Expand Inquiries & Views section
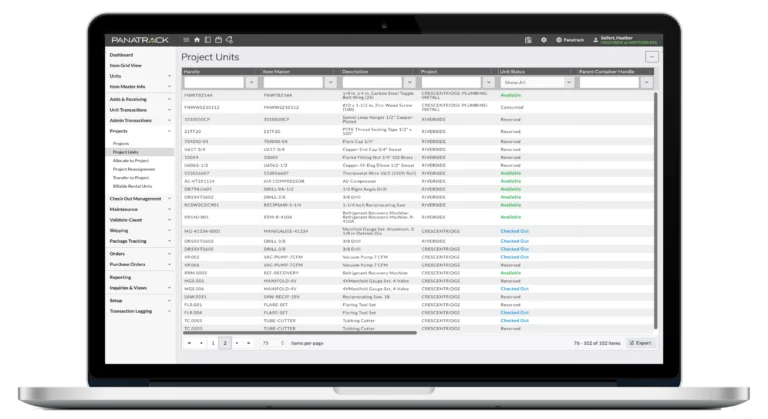This screenshot has width=768, height=419. pyautogui.click(x=140, y=288)
